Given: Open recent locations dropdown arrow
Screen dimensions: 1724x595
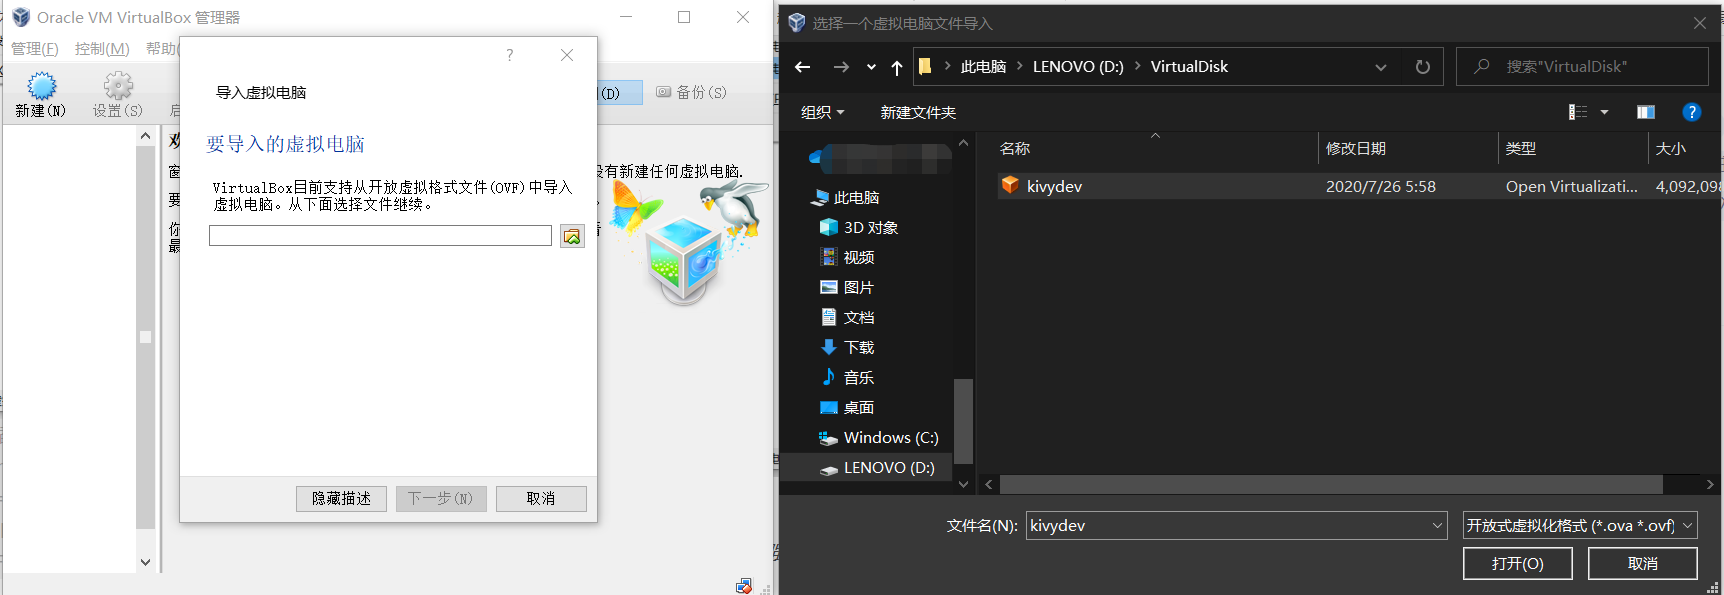Looking at the screenshot, I should (x=871, y=67).
